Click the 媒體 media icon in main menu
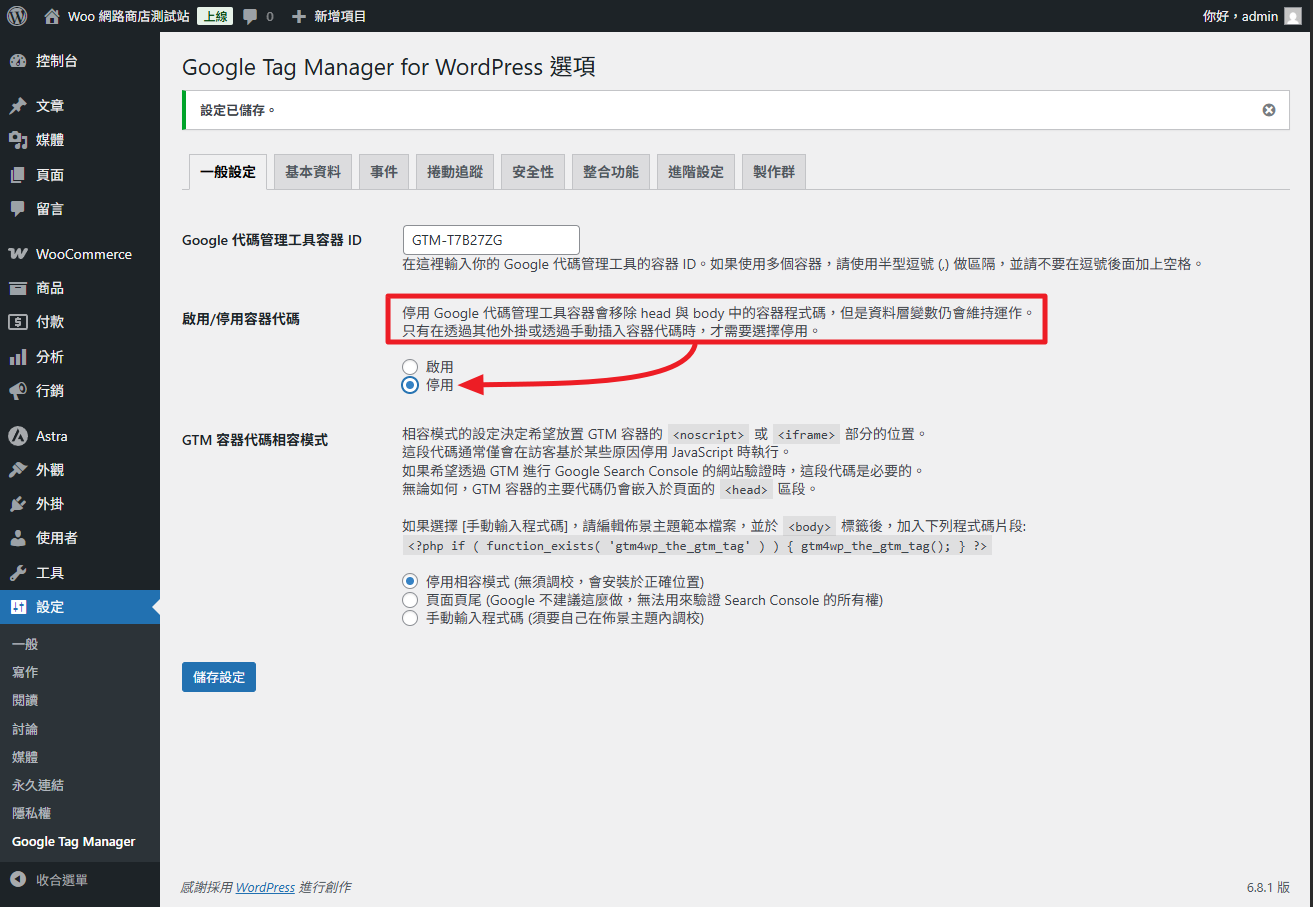Image resolution: width=1313 pixels, height=907 pixels. (x=18, y=140)
